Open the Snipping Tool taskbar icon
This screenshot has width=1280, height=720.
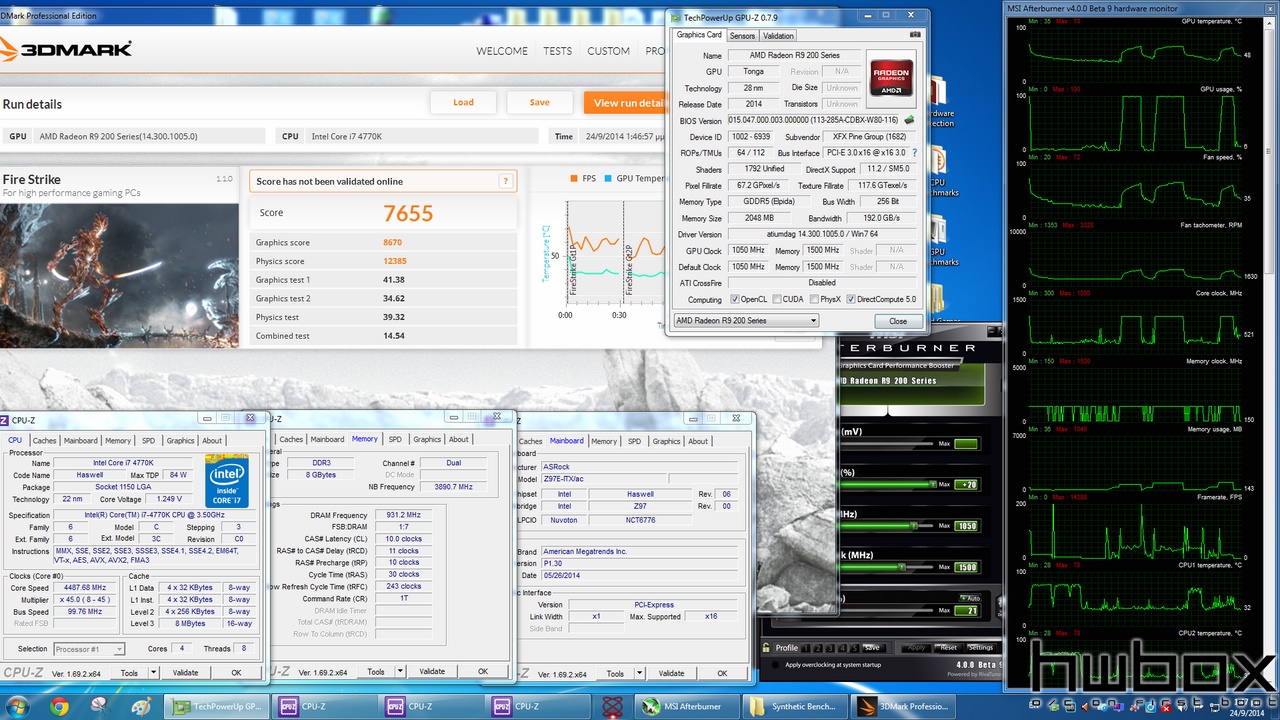[101, 706]
